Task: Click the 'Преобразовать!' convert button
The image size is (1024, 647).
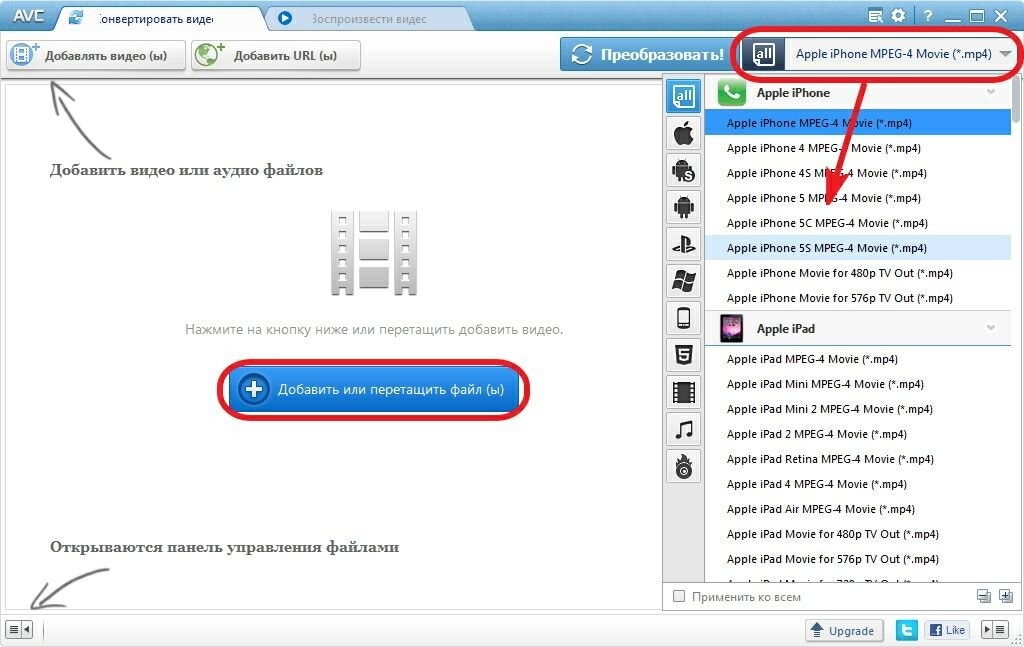Action: click(x=646, y=54)
